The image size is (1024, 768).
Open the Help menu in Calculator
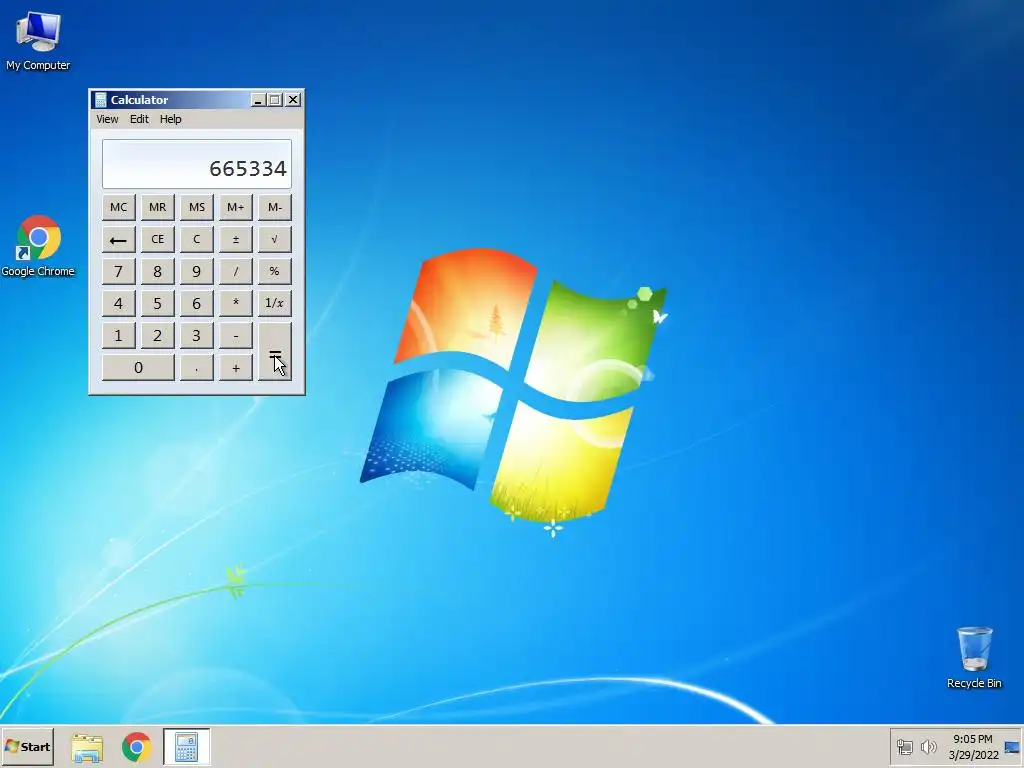[170, 120]
